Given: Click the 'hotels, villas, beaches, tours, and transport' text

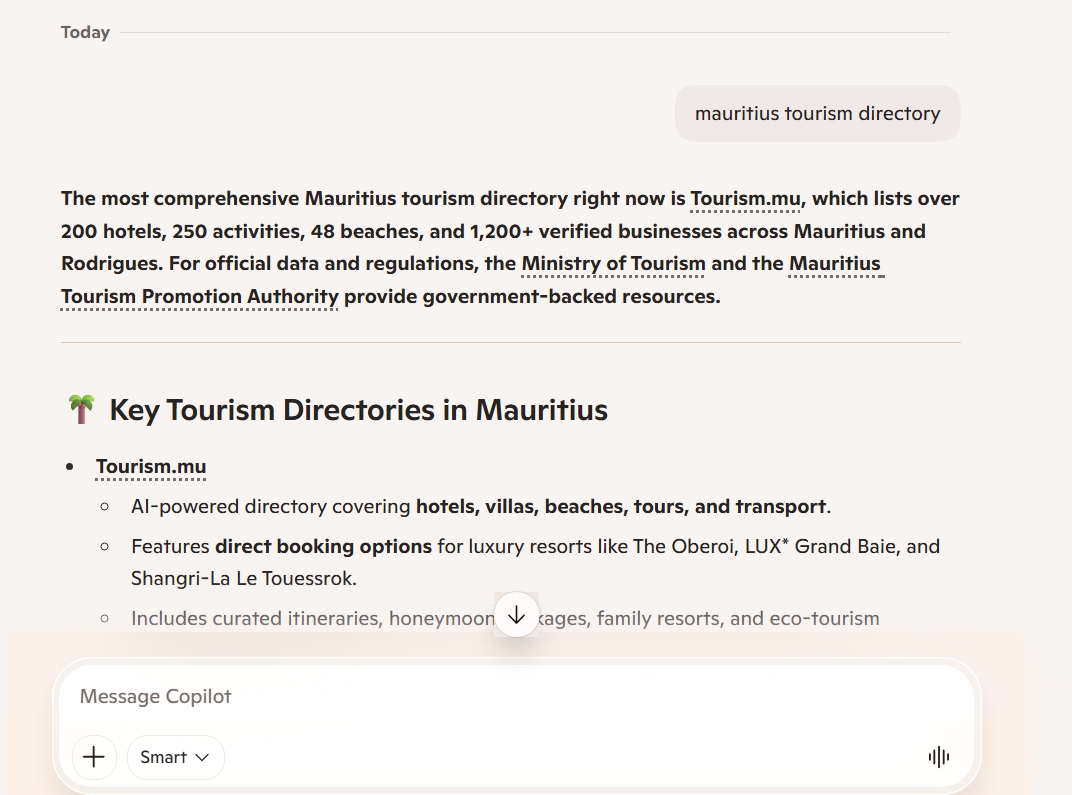Looking at the screenshot, I should 621,507.
